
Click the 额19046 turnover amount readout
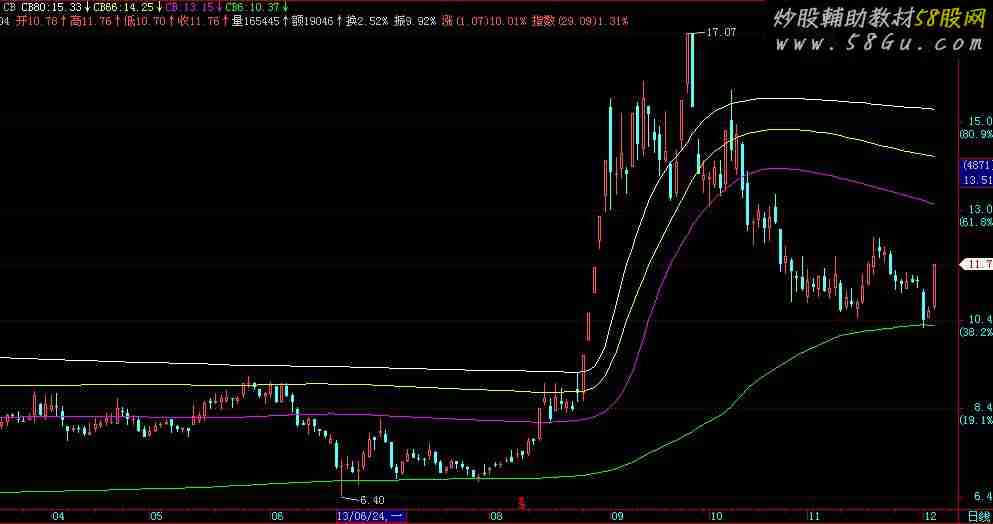(x=312, y=21)
